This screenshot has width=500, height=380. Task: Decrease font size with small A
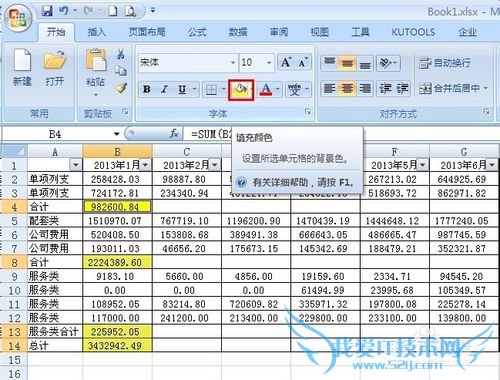coord(303,62)
